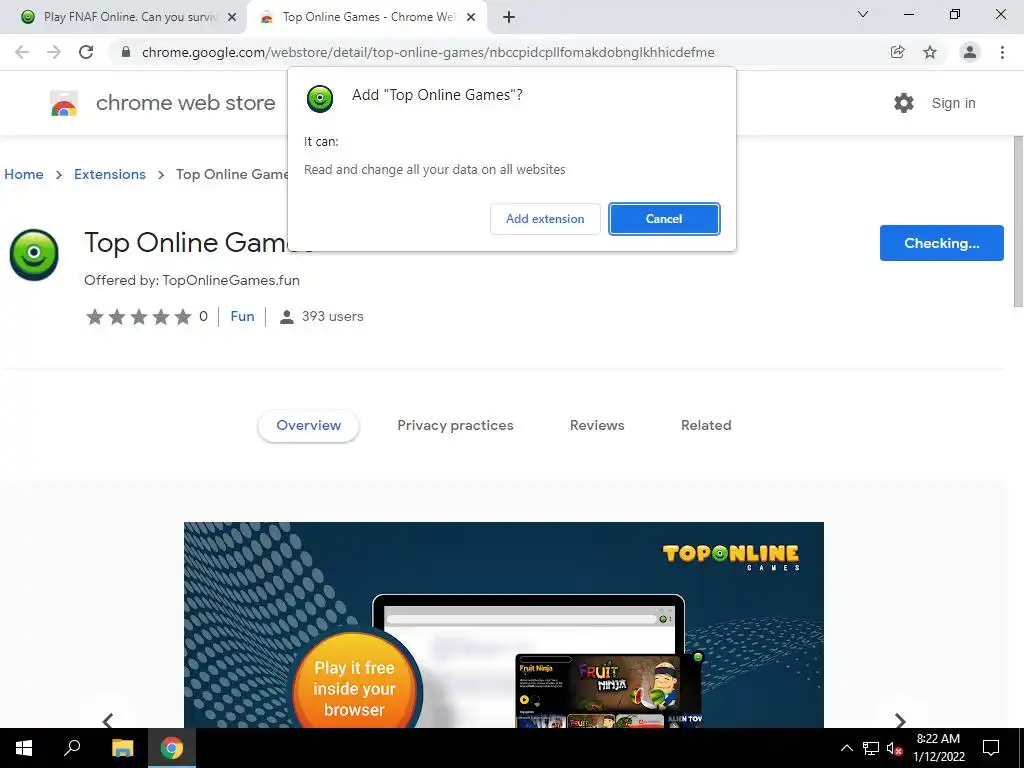The height and width of the screenshot is (768, 1024).
Task: Cancel the Top Online Games install dialog
Action: (x=664, y=219)
